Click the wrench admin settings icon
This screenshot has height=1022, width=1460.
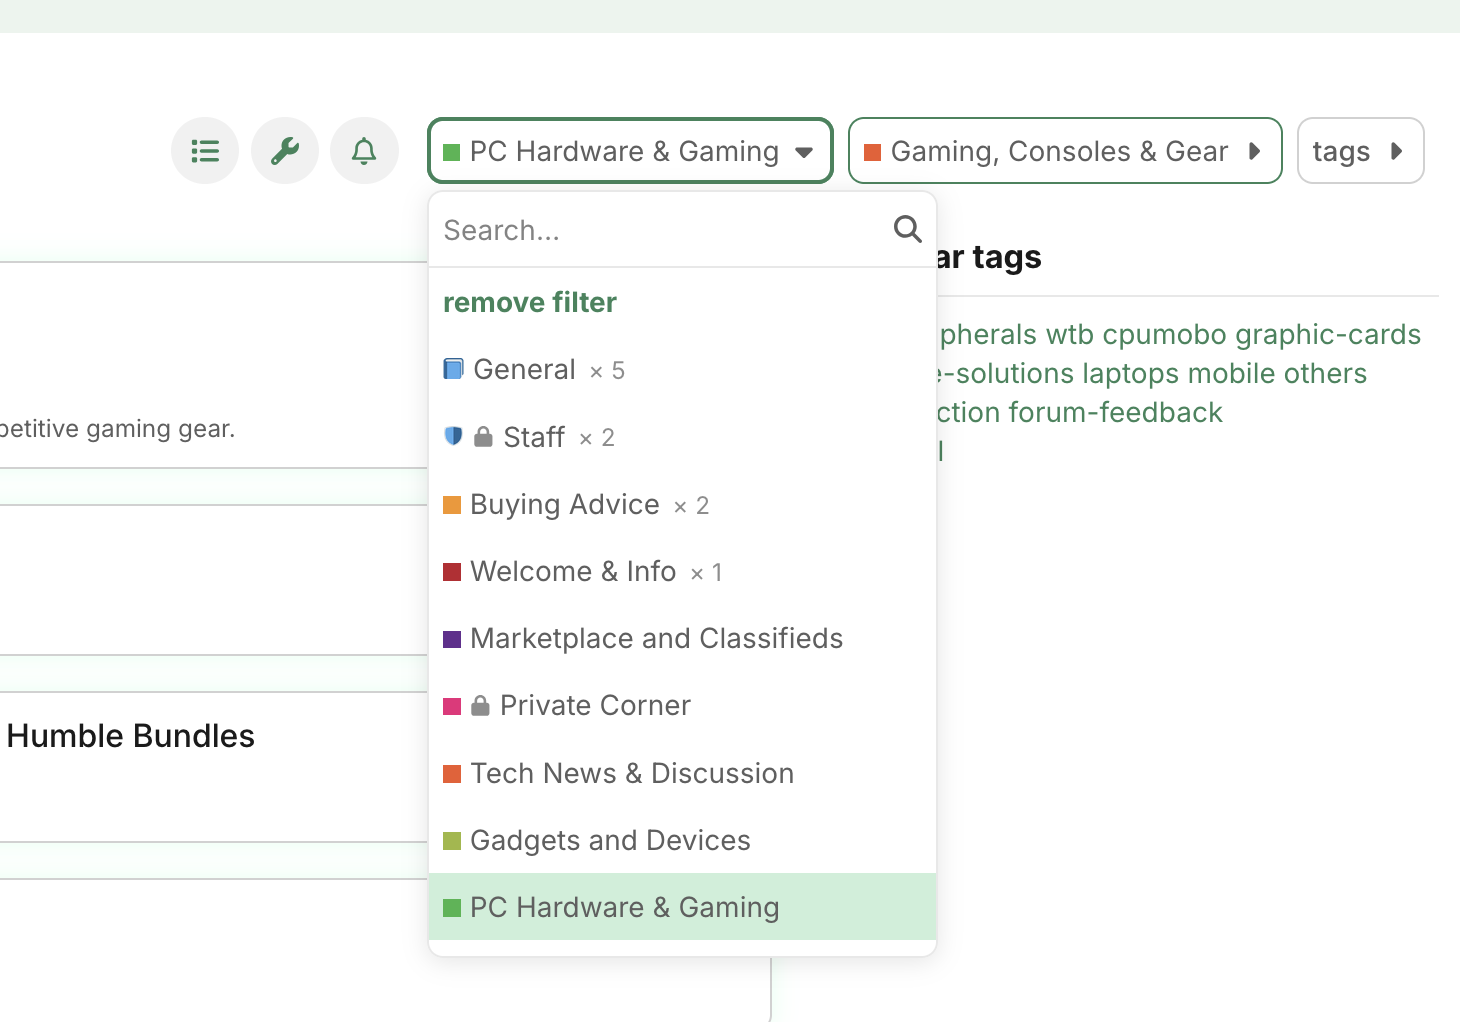point(285,151)
